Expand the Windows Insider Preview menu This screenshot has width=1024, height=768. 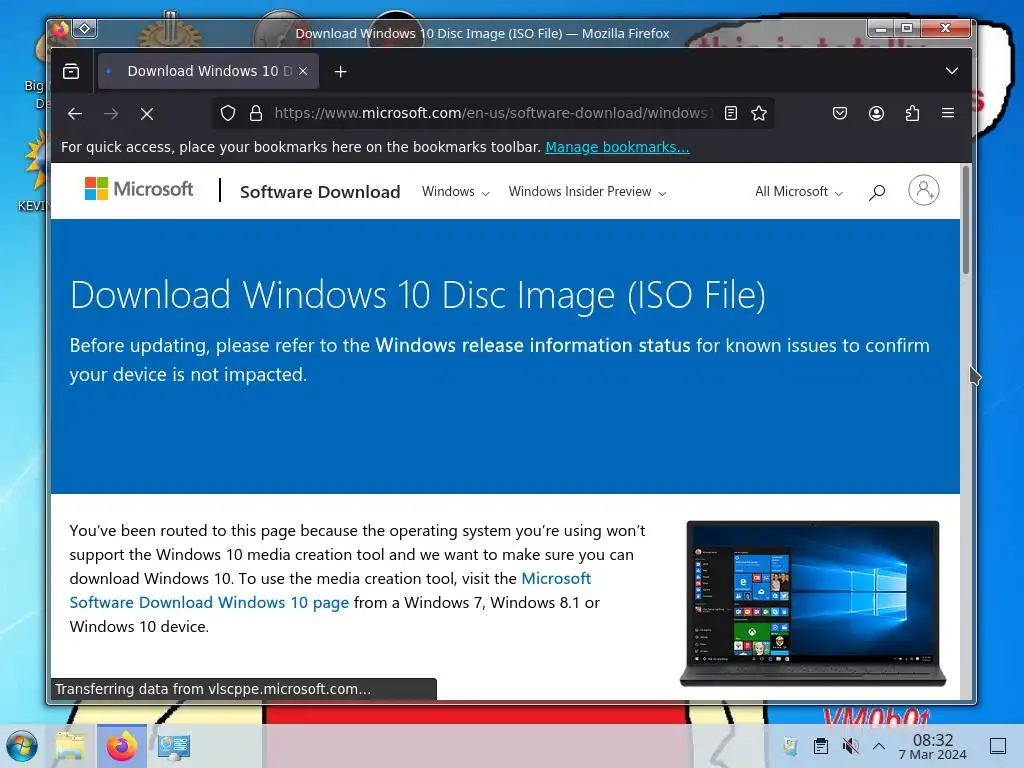tap(587, 192)
